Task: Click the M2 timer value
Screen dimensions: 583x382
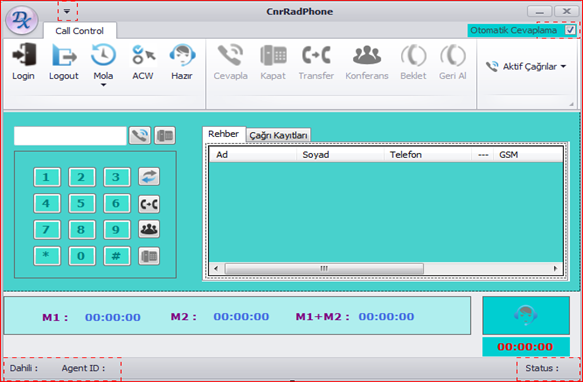Action: click(241, 317)
